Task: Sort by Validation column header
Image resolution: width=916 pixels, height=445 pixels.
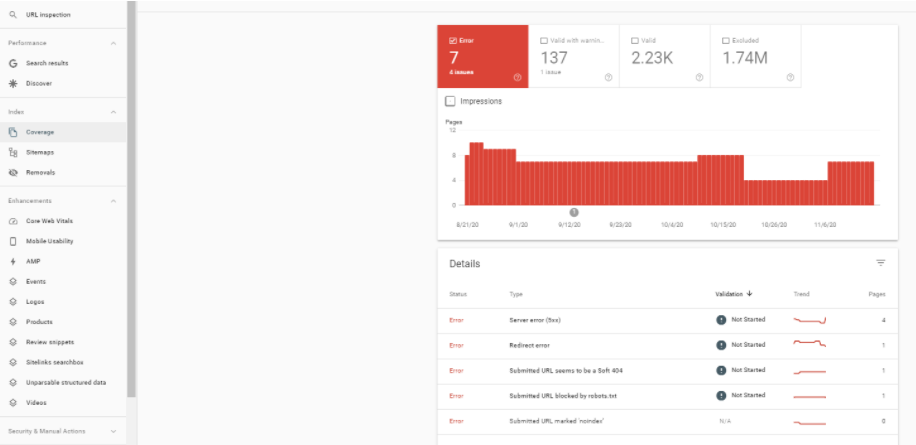Action: click(x=734, y=294)
